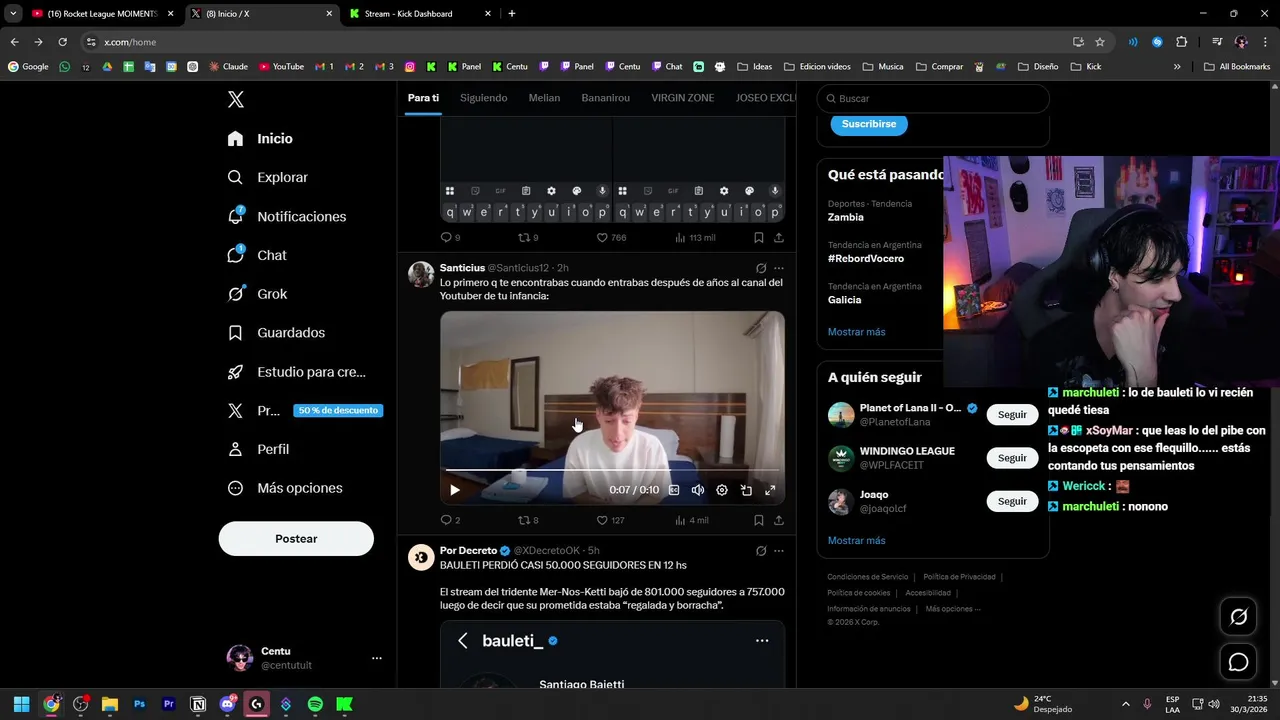The height and width of the screenshot is (720, 1280).
Task: Play the Santicius video
Action: click(455, 490)
